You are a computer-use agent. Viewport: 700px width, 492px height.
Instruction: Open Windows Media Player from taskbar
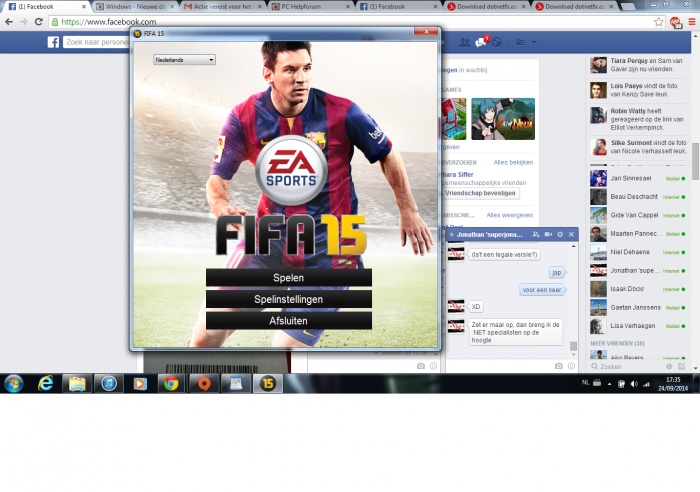[140, 384]
